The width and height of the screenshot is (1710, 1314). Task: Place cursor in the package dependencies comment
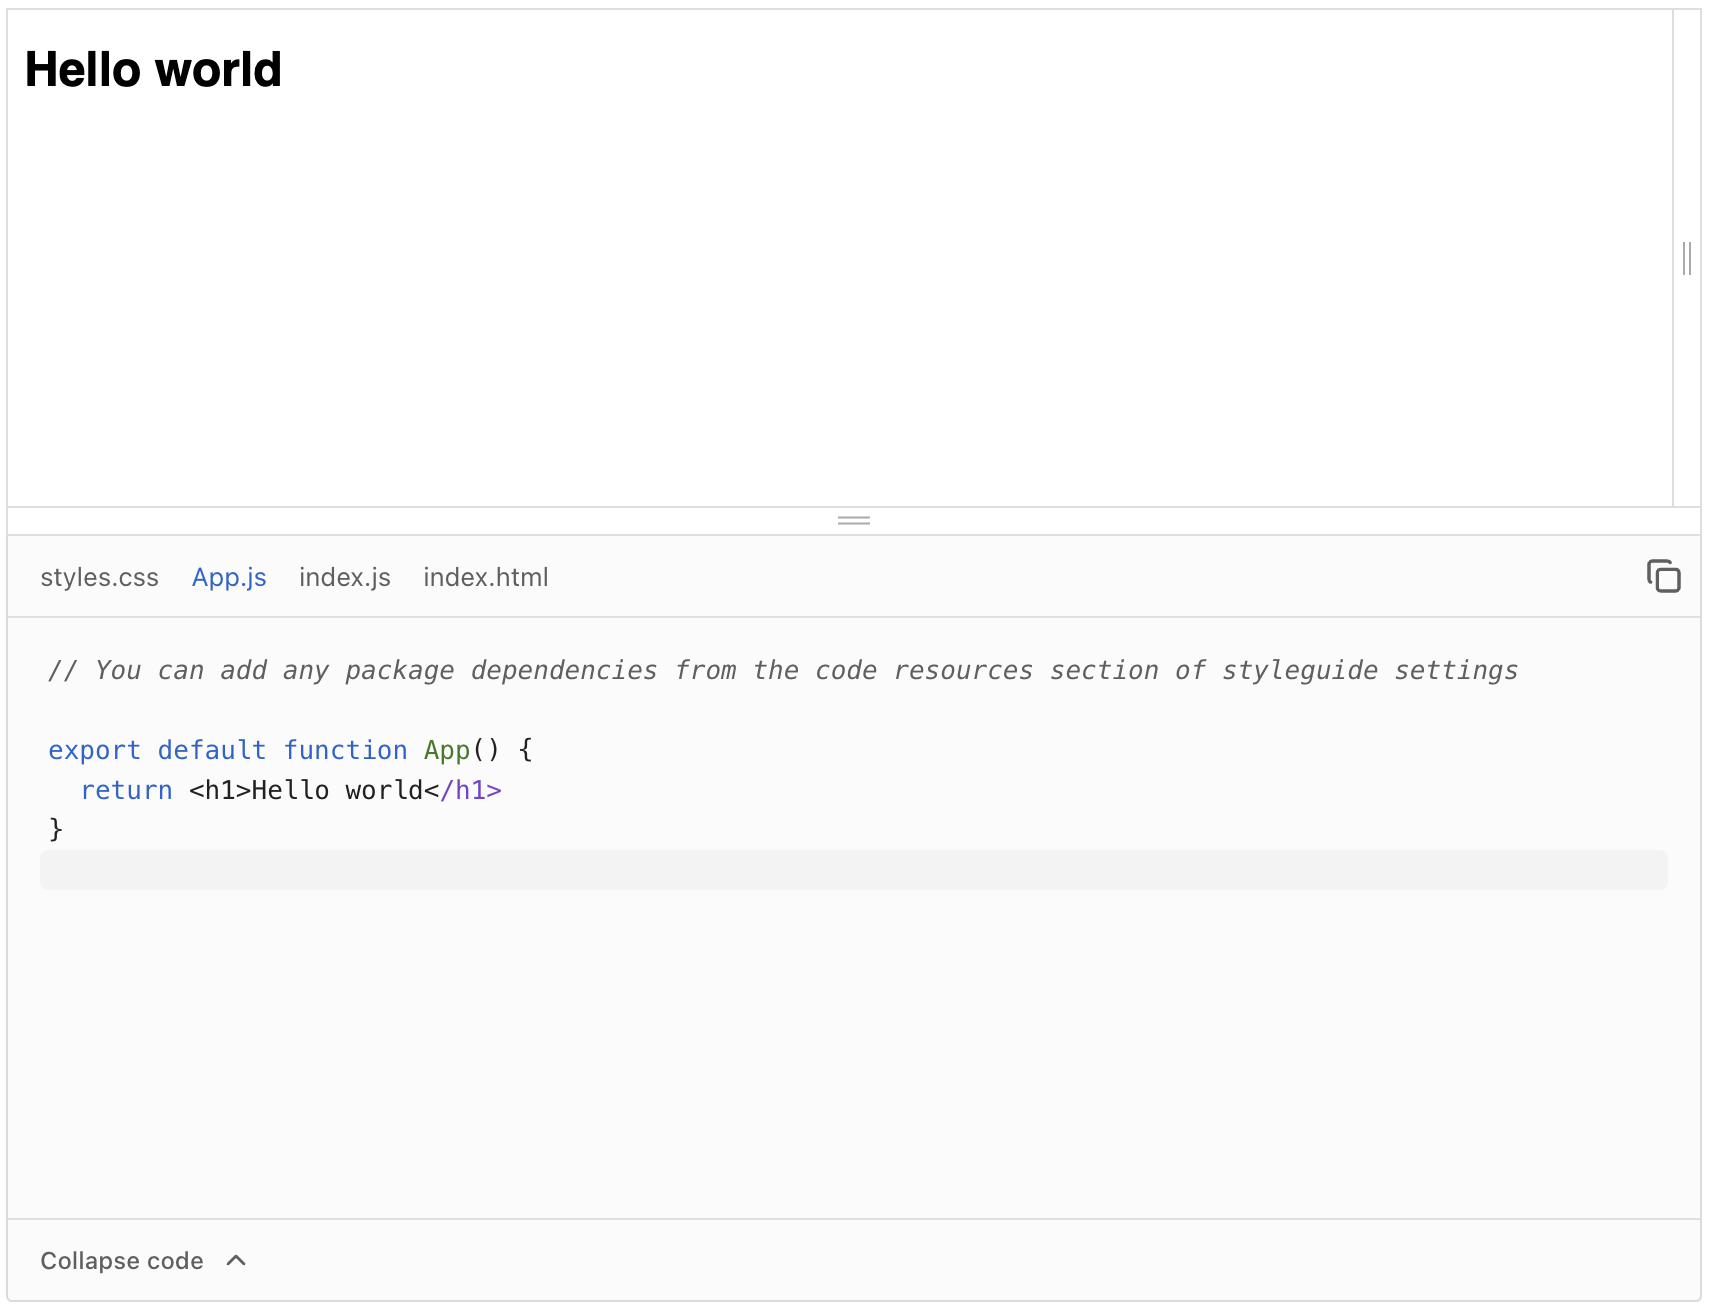click(x=700, y=670)
